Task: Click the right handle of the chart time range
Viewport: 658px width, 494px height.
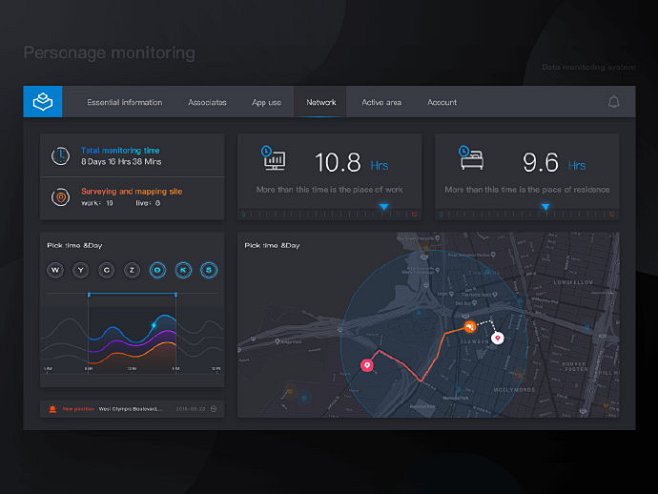Action: point(175,295)
